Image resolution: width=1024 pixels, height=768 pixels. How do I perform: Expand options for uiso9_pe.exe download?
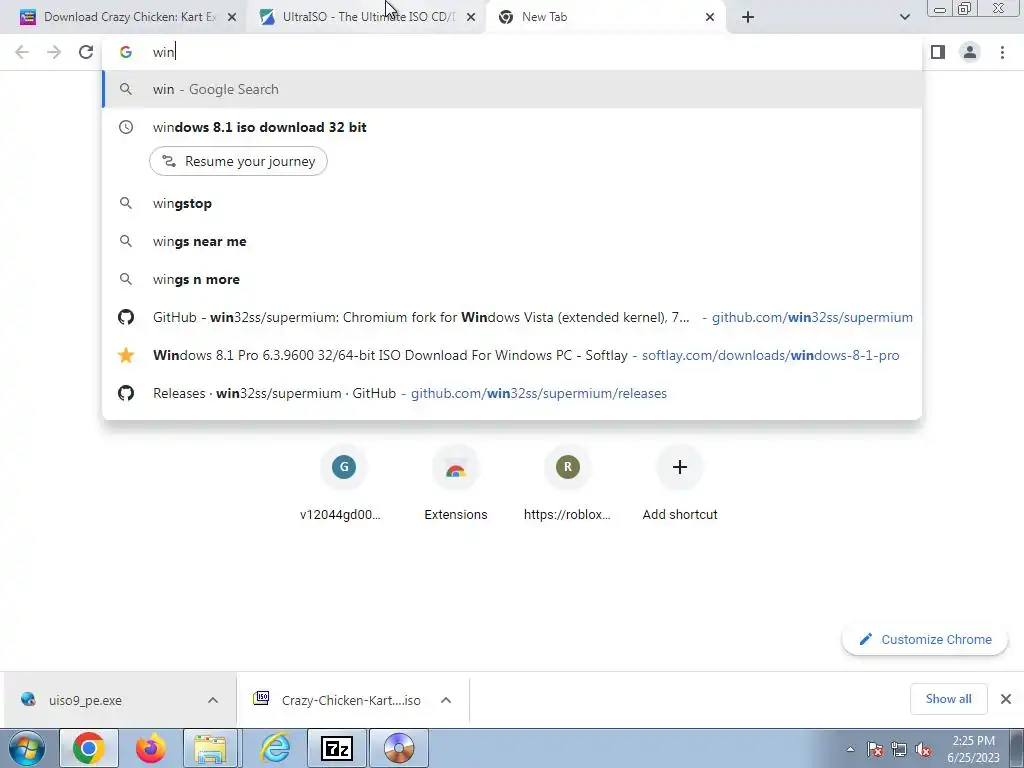coord(213,700)
